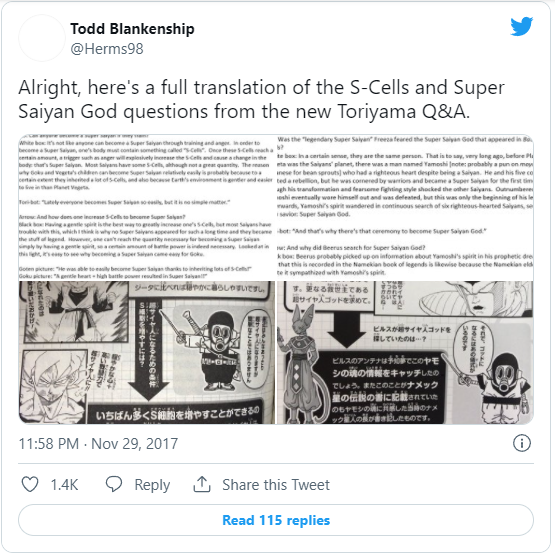Open the manga scan showing Beerus
This screenshot has width=555, height=559.
[x=405, y=353]
